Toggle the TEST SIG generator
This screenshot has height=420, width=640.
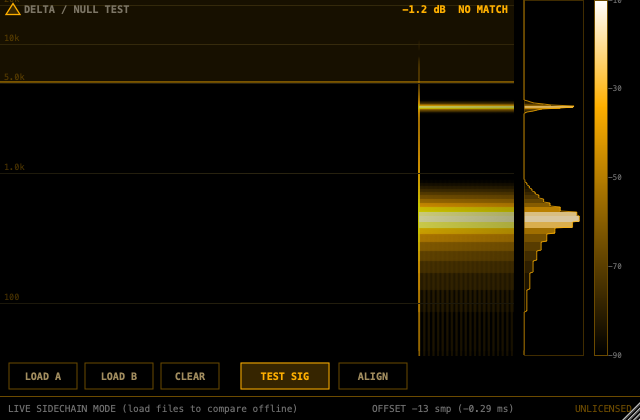(285, 376)
